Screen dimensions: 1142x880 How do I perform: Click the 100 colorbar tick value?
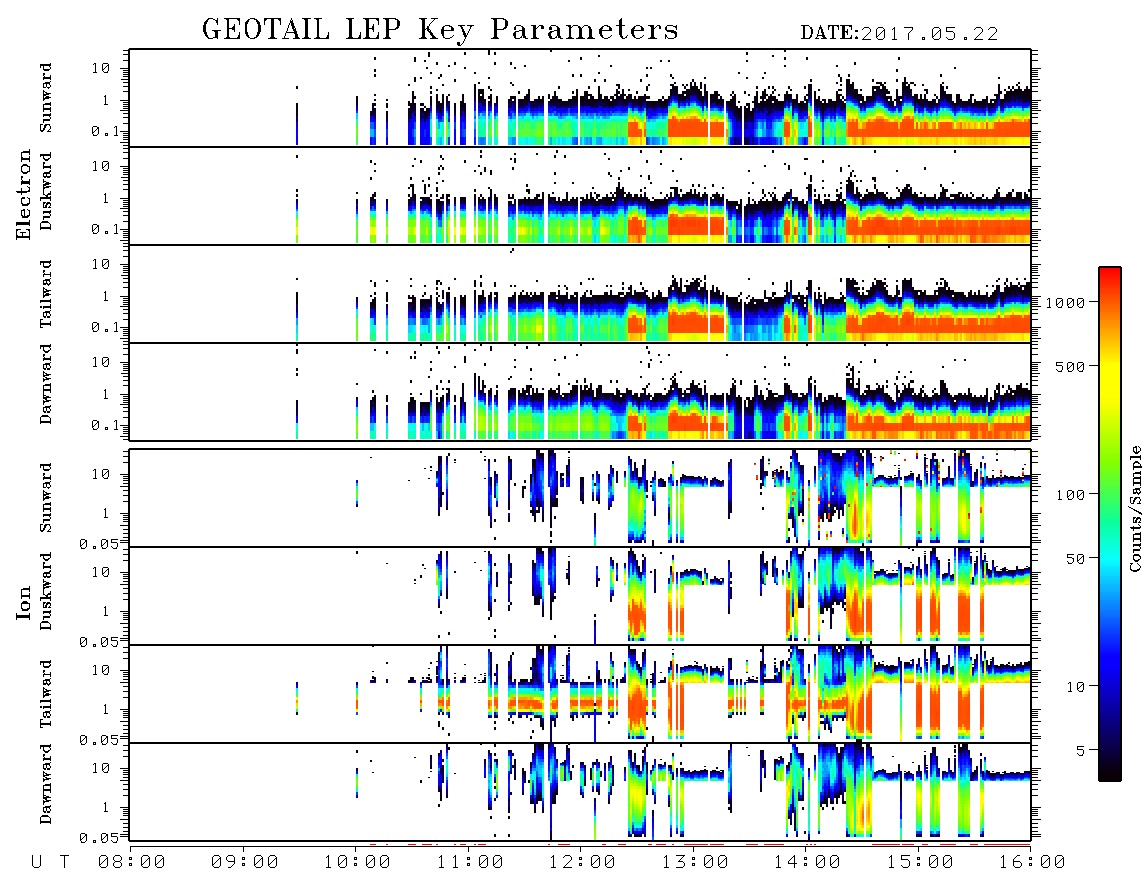[x=1070, y=495]
